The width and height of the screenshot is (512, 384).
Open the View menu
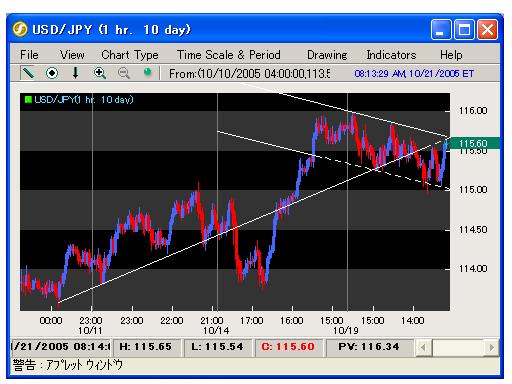point(72,55)
